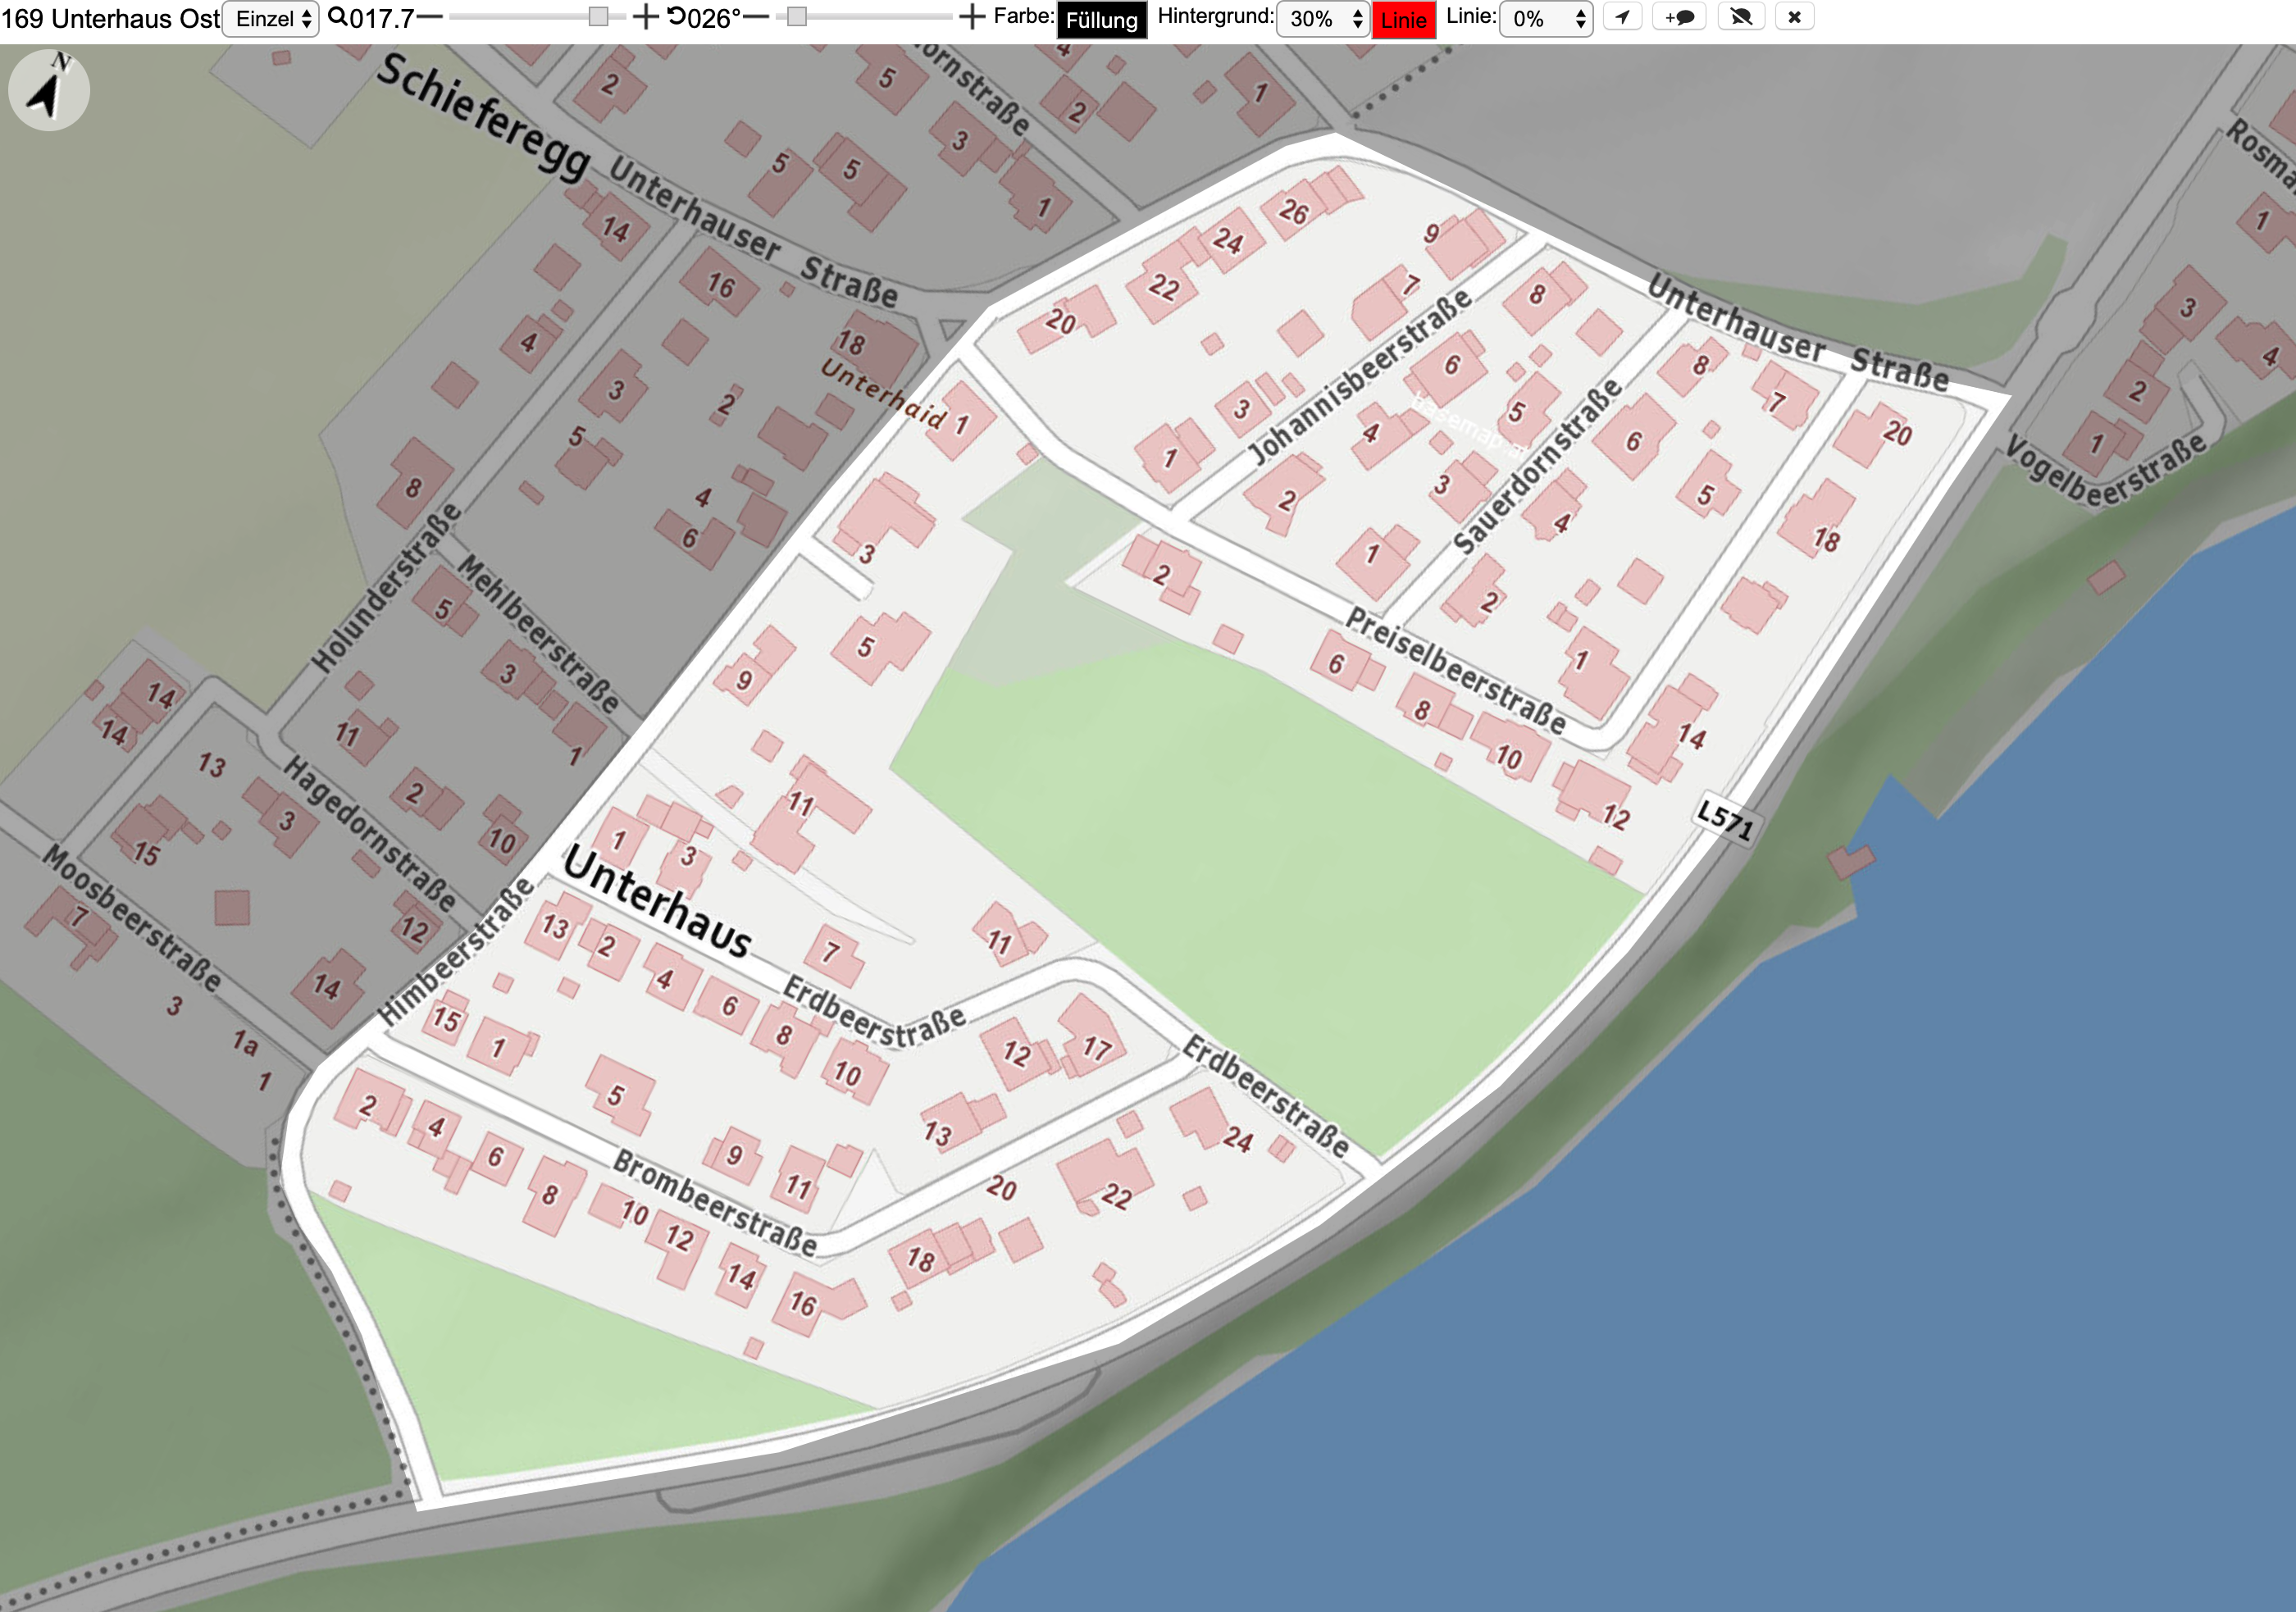Add a comment with speech bubble button
This screenshot has width=2296, height=1612.
1679,17
